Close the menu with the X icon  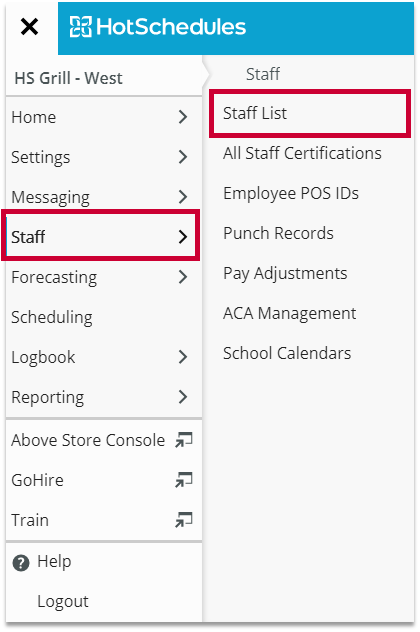[x=29, y=27]
